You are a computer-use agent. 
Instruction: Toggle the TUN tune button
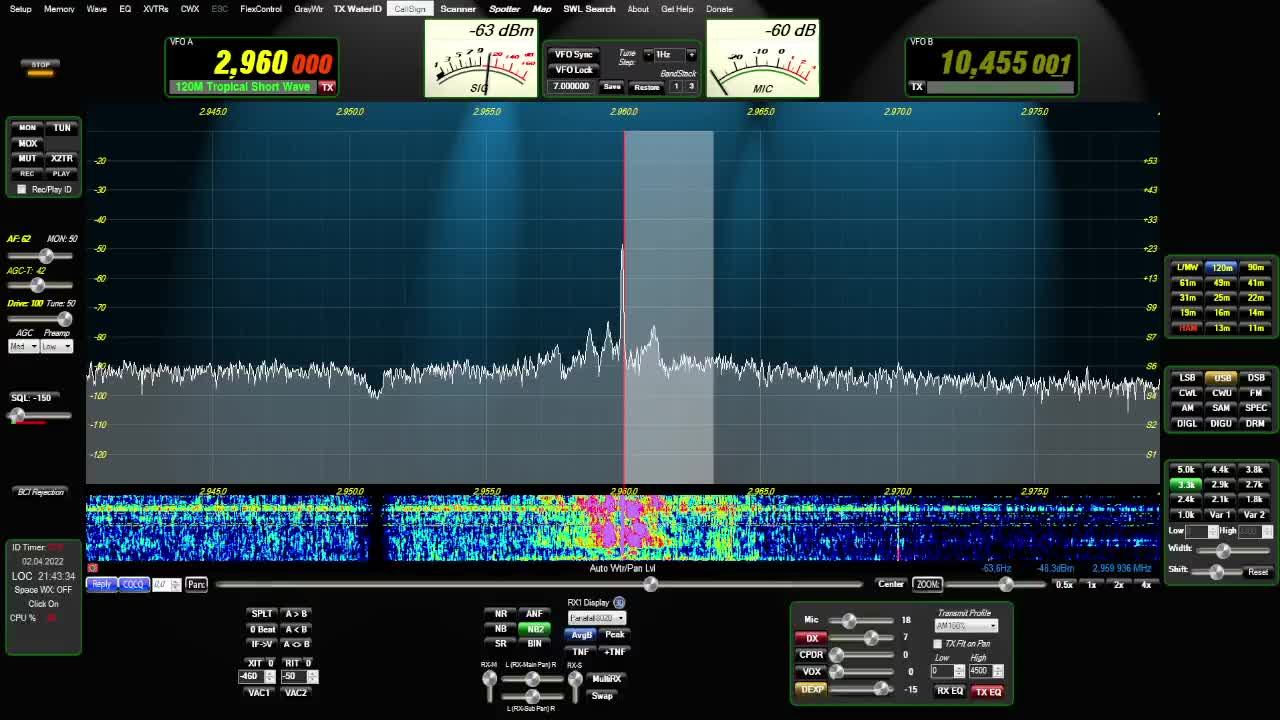62,128
